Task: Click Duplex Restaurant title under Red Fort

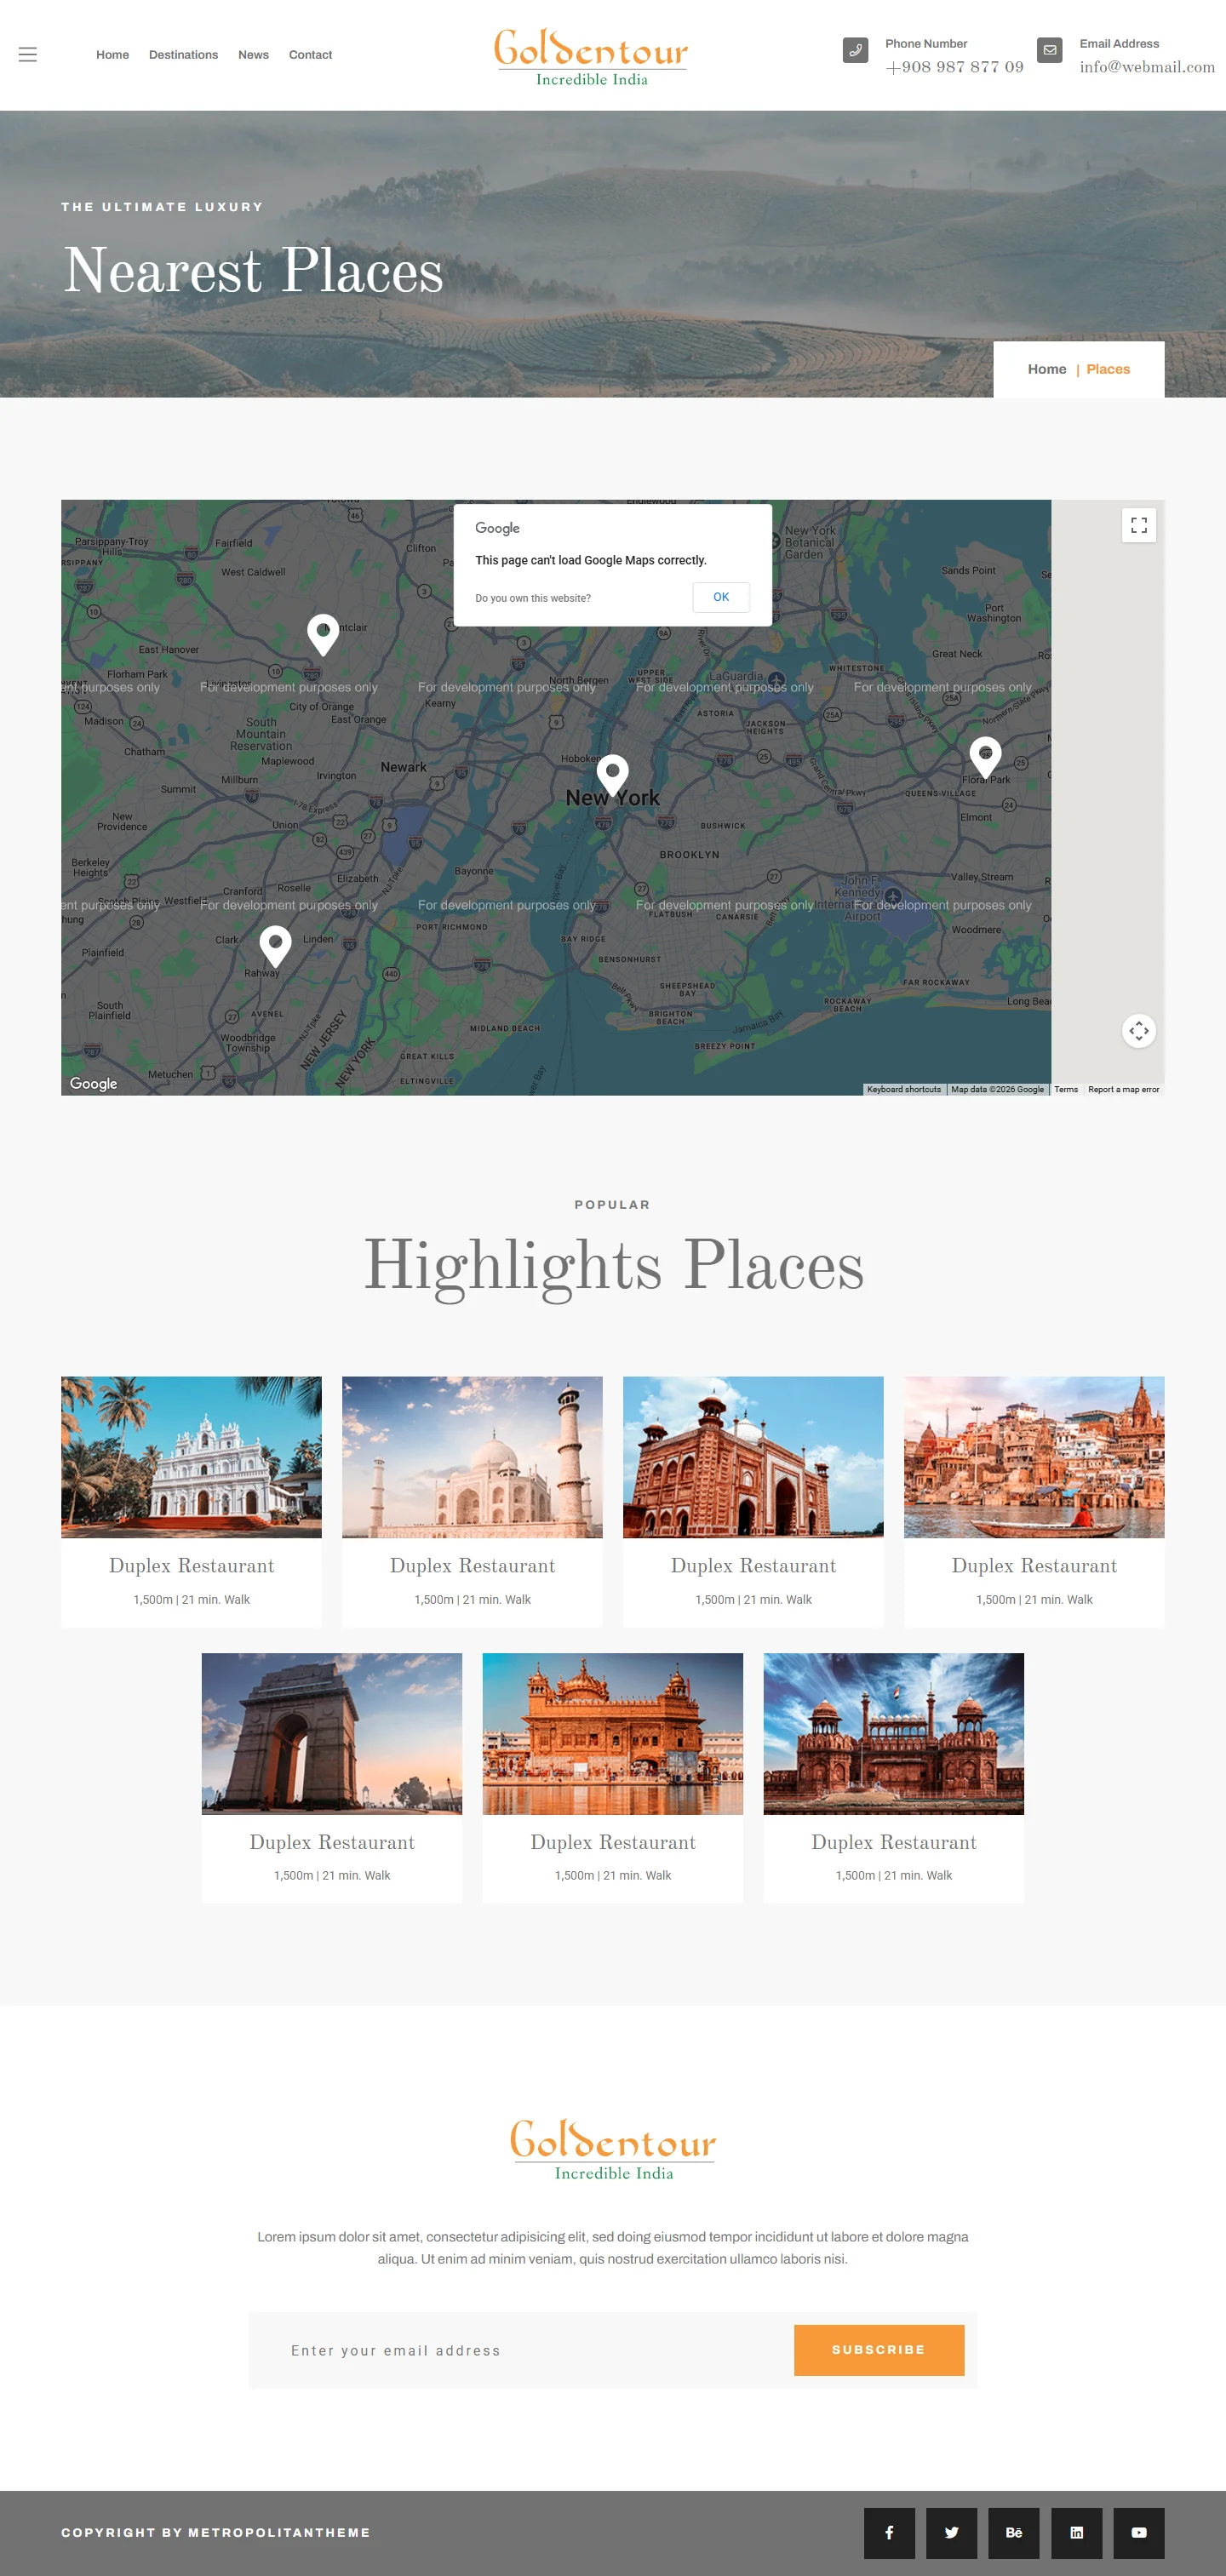Action: [894, 1842]
